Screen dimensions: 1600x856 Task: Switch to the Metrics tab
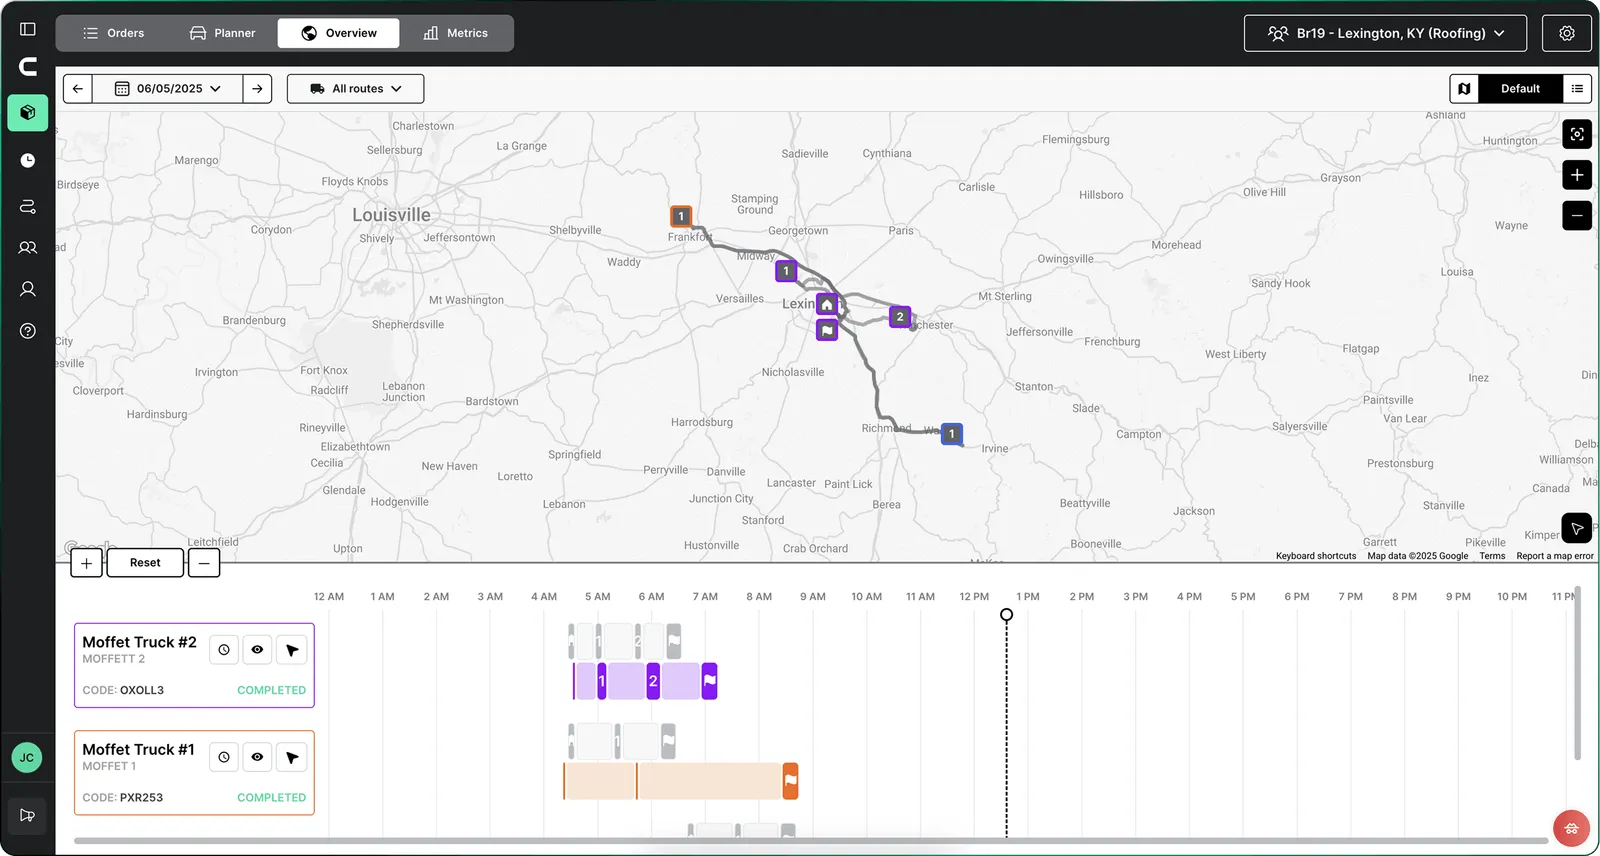coord(456,33)
